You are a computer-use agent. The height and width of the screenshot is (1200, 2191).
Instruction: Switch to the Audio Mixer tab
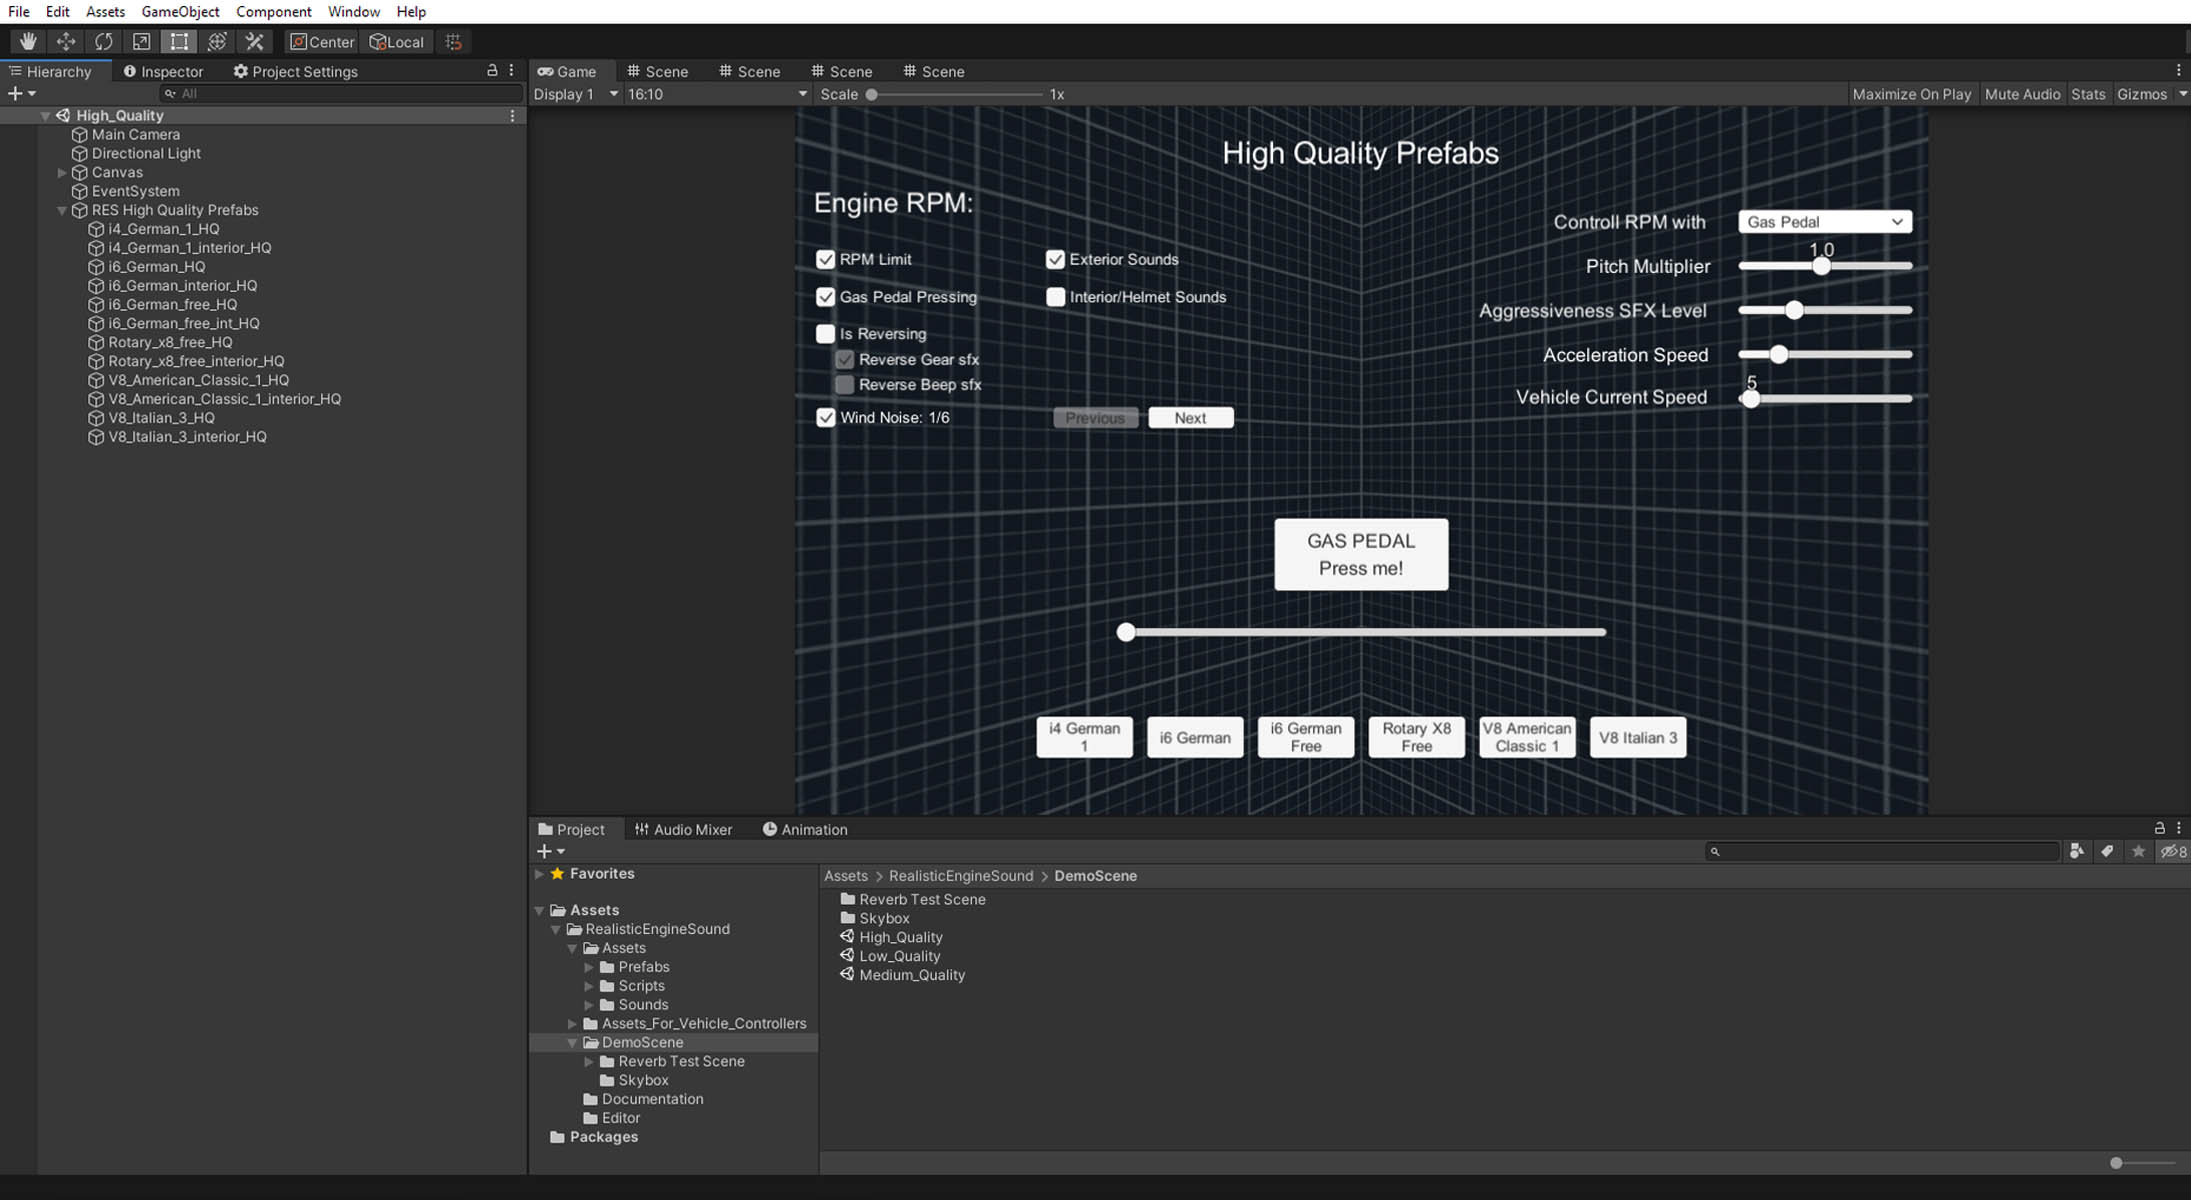[x=683, y=829]
